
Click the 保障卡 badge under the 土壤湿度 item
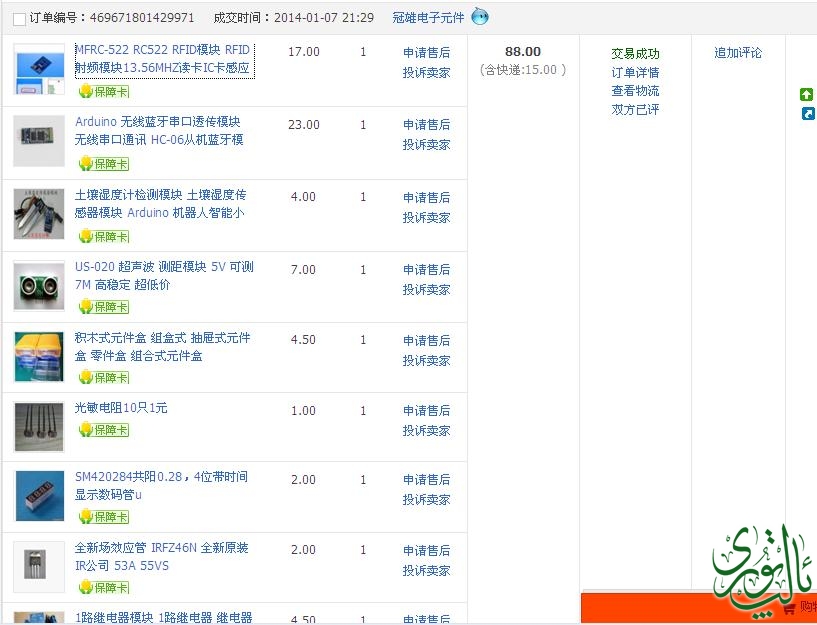[x=104, y=236]
